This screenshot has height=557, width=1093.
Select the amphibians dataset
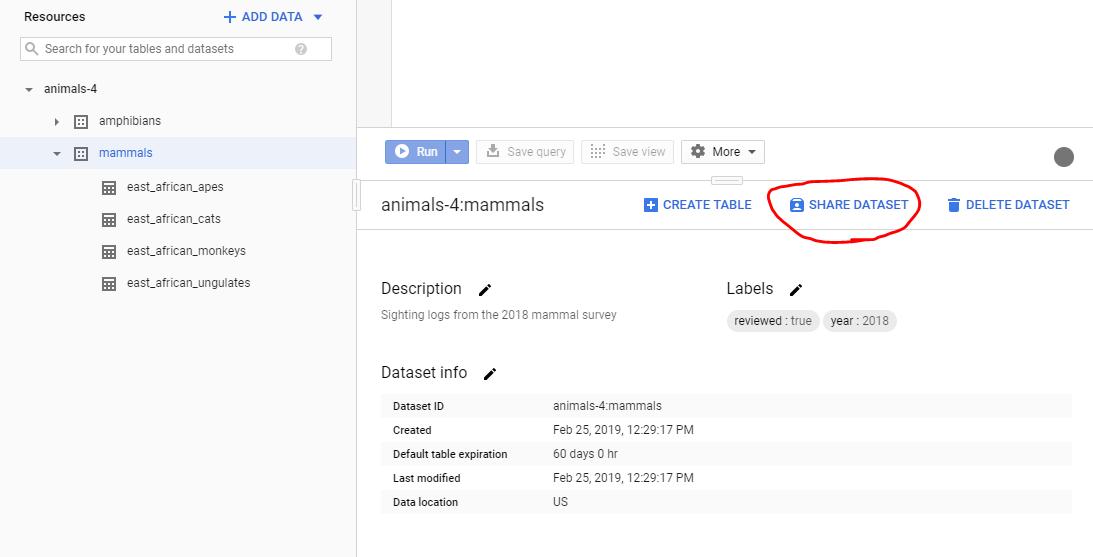click(x=130, y=121)
